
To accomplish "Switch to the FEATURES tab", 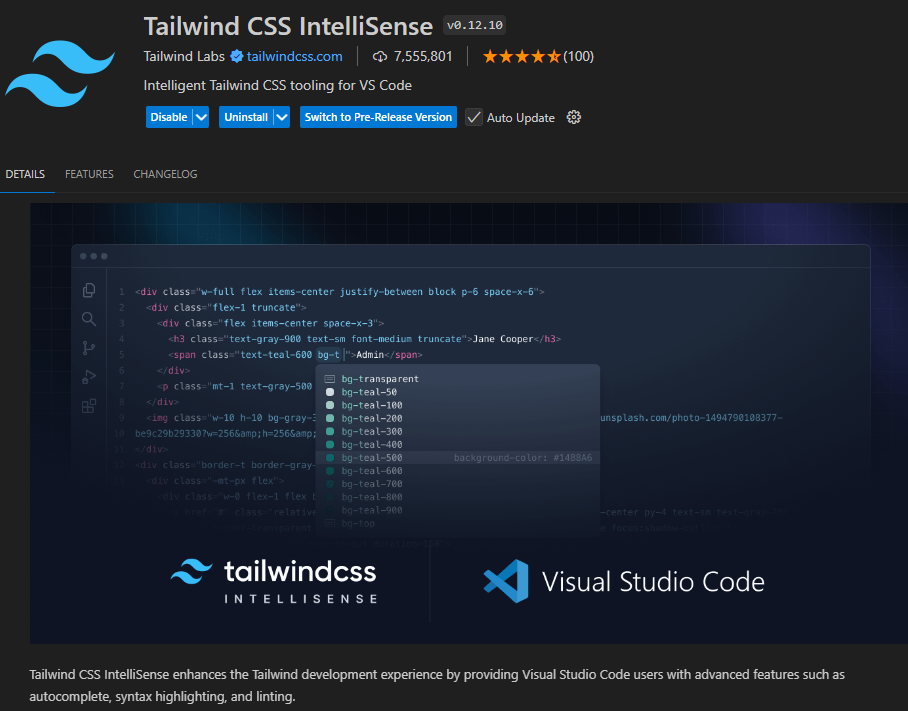I will tap(89, 174).
